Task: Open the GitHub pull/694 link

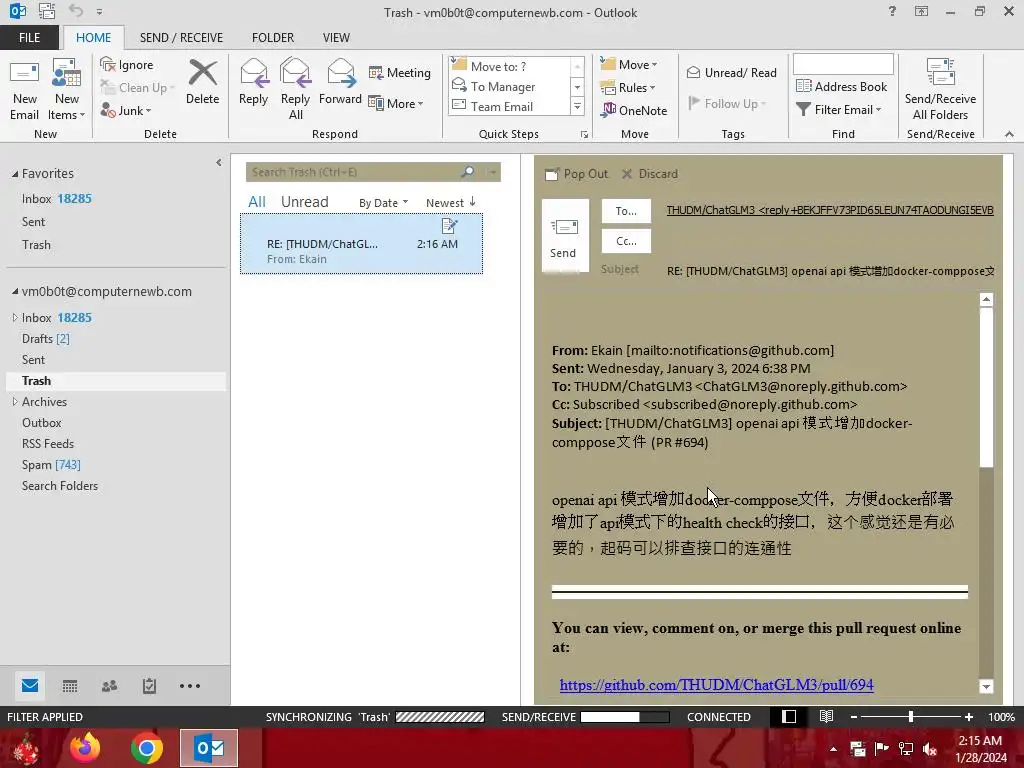Action: [x=716, y=684]
